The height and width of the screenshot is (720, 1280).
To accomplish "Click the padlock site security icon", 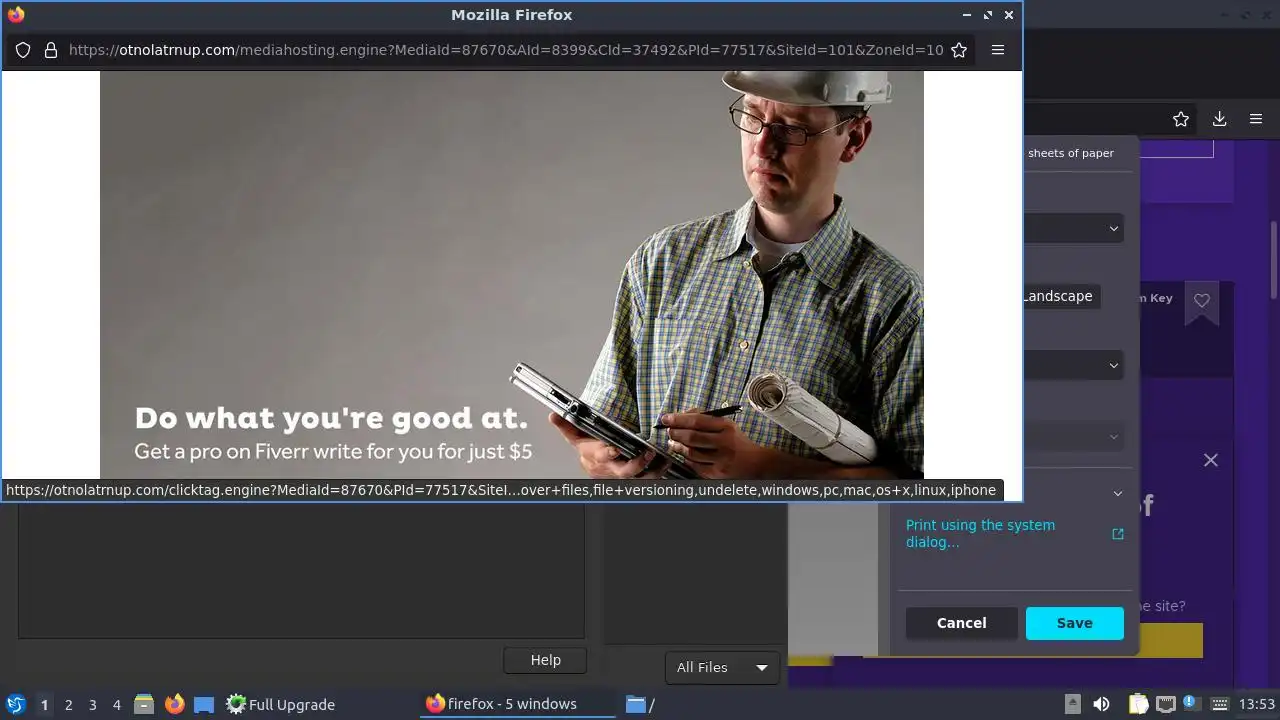I will pos(51,50).
